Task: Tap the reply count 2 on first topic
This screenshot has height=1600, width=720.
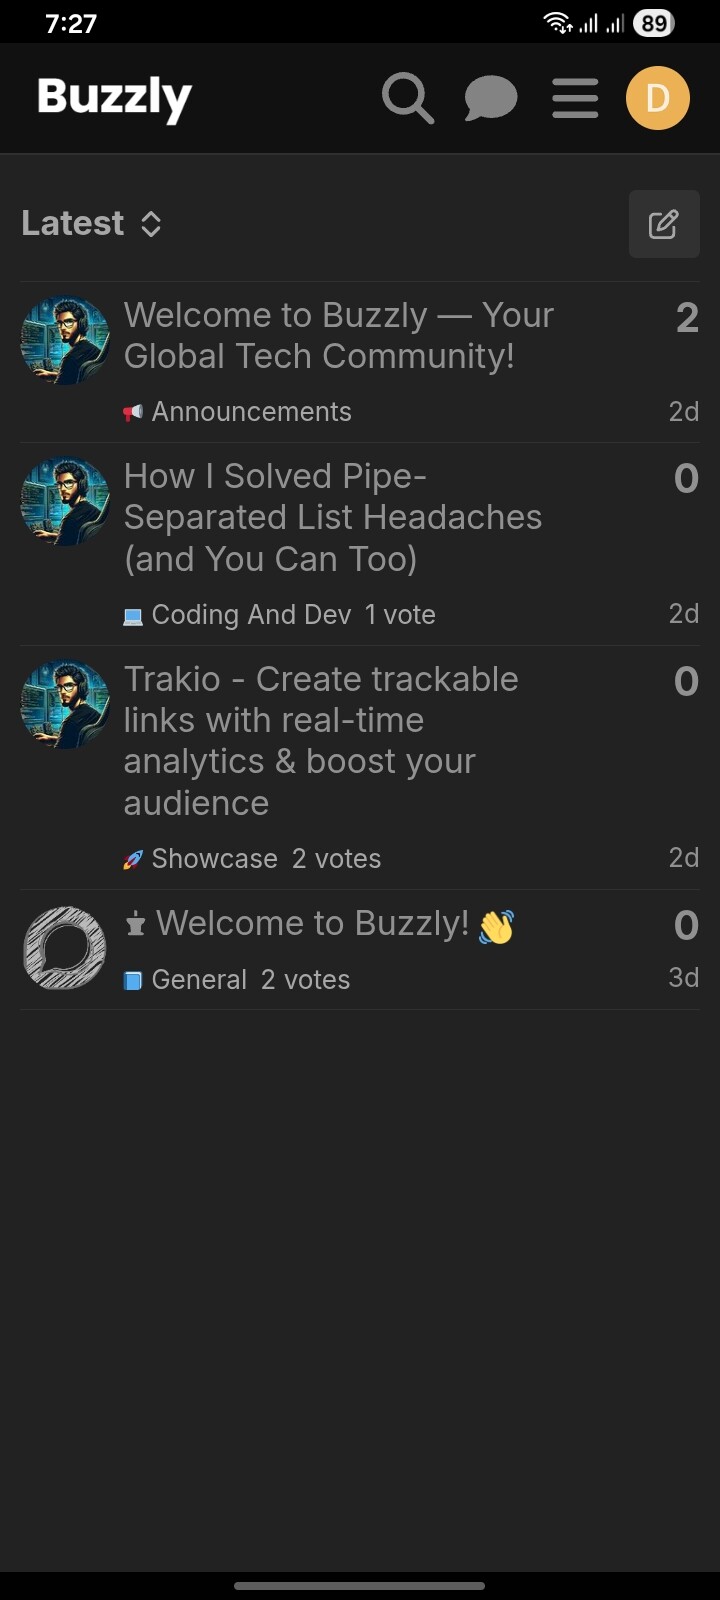Action: [687, 319]
